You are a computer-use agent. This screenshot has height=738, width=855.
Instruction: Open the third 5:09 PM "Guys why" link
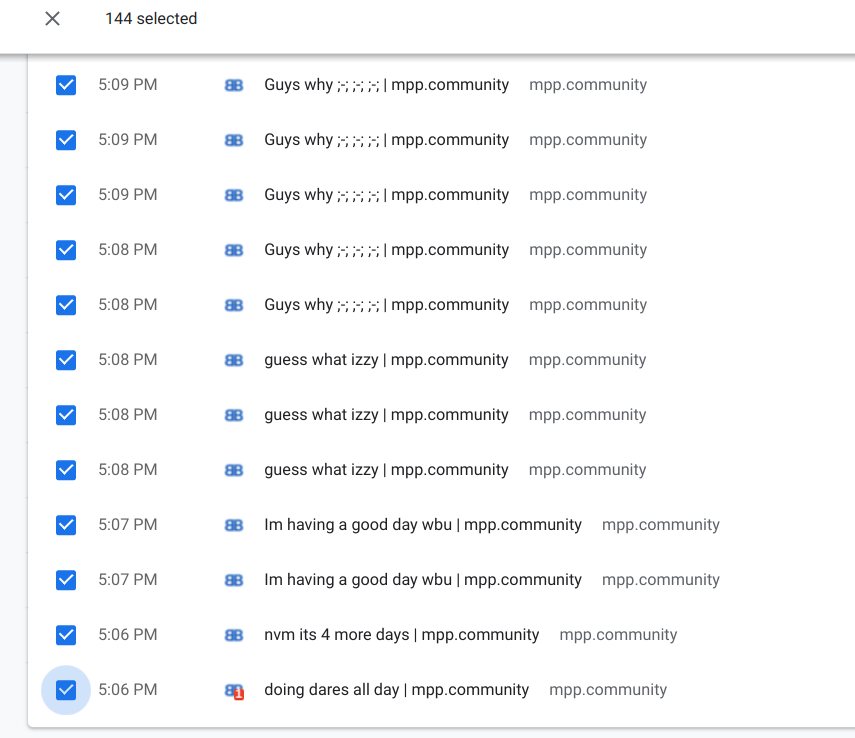click(387, 195)
